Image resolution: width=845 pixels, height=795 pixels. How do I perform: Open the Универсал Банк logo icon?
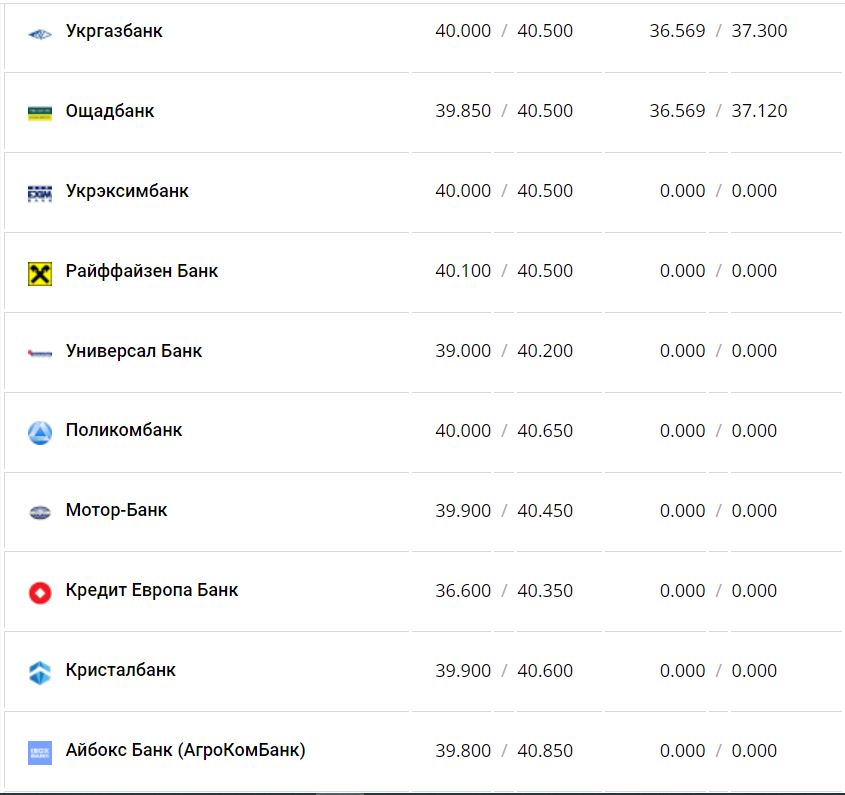tap(39, 353)
